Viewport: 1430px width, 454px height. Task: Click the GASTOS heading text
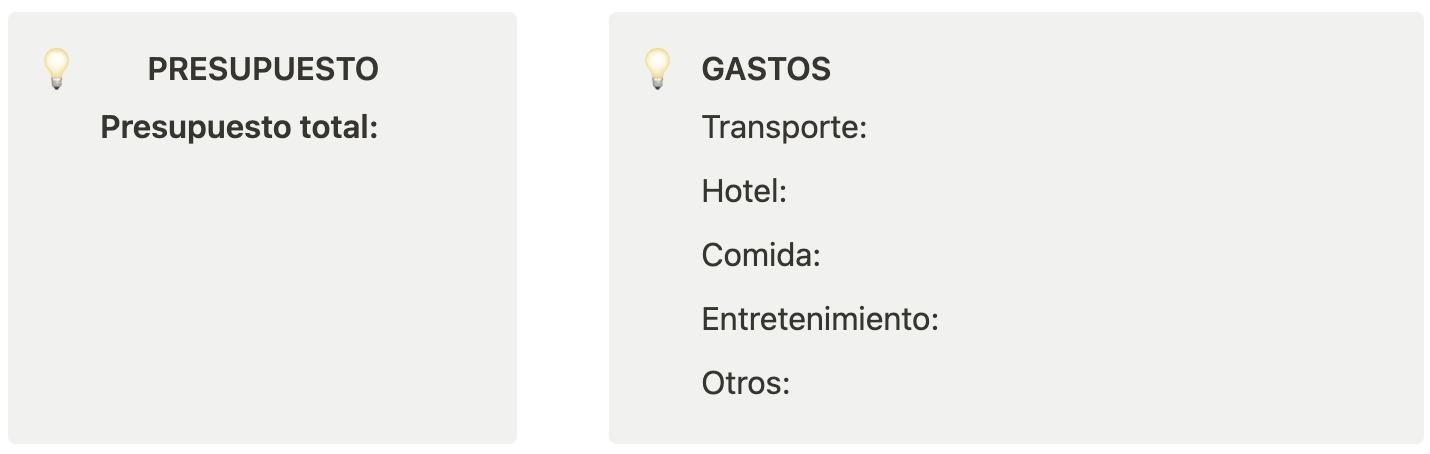coord(766,69)
